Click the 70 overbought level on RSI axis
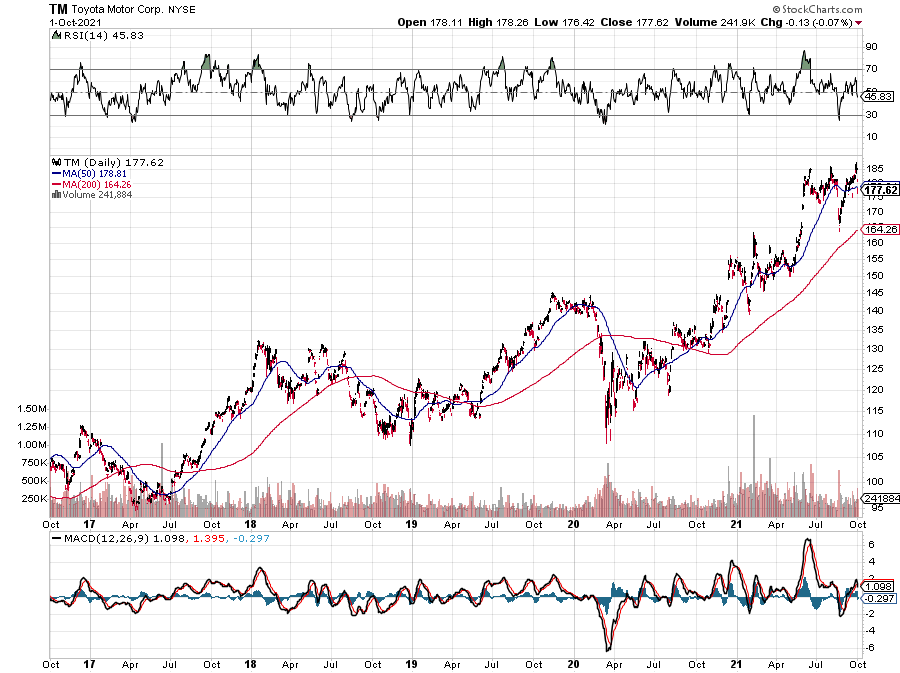 pos(871,68)
